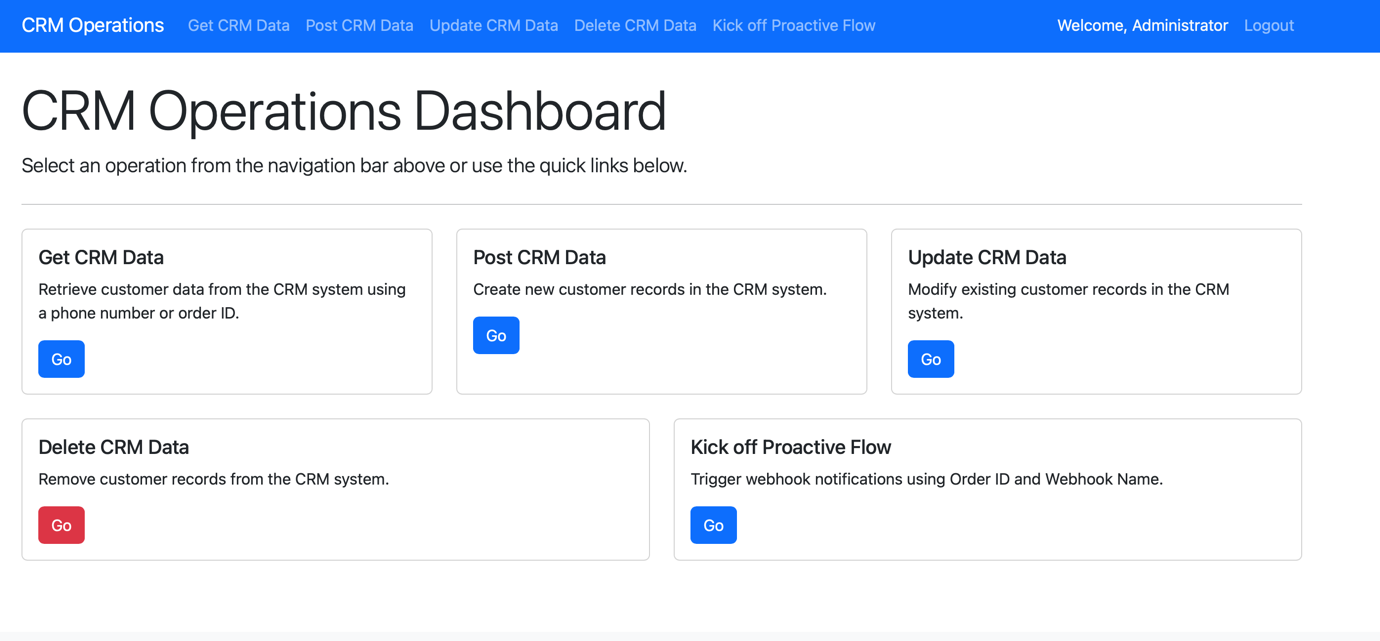Click the Get CRM Data card title
Viewport: 1380px width, 641px height.
point(101,257)
